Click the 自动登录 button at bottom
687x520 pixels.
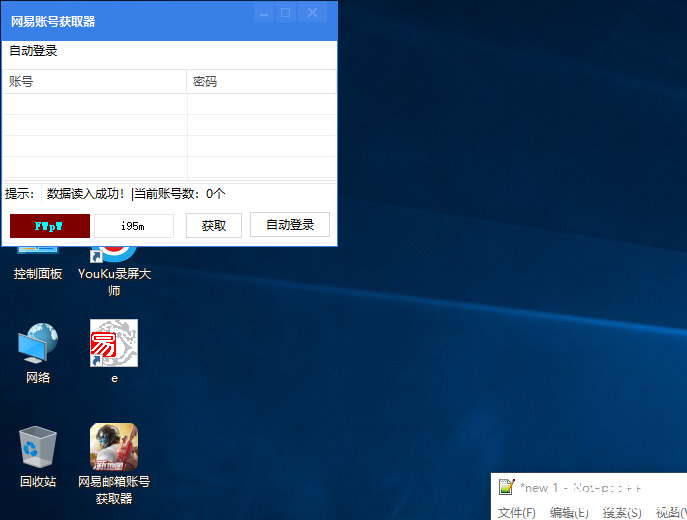click(x=290, y=225)
